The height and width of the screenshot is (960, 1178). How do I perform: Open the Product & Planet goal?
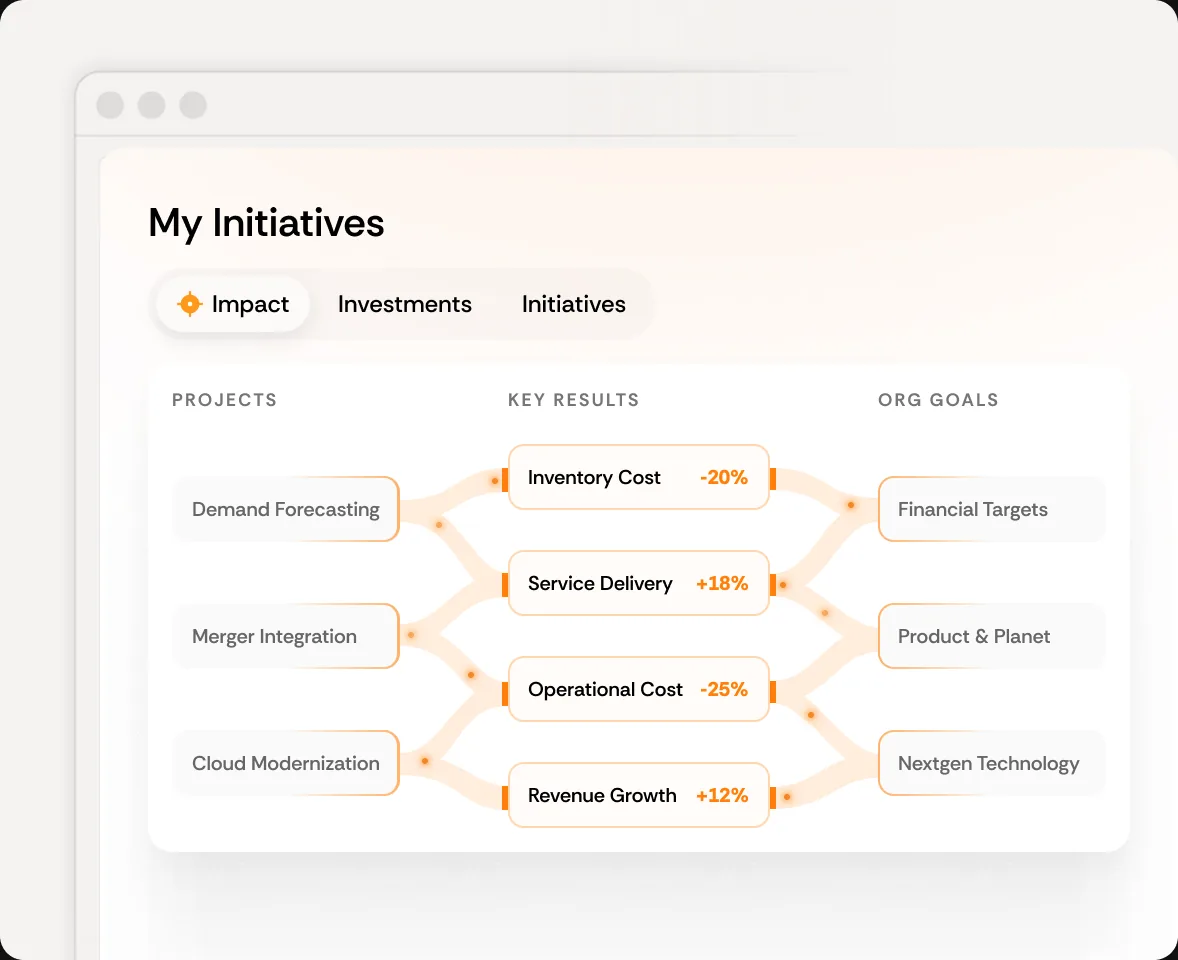click(x=992, y=636)
